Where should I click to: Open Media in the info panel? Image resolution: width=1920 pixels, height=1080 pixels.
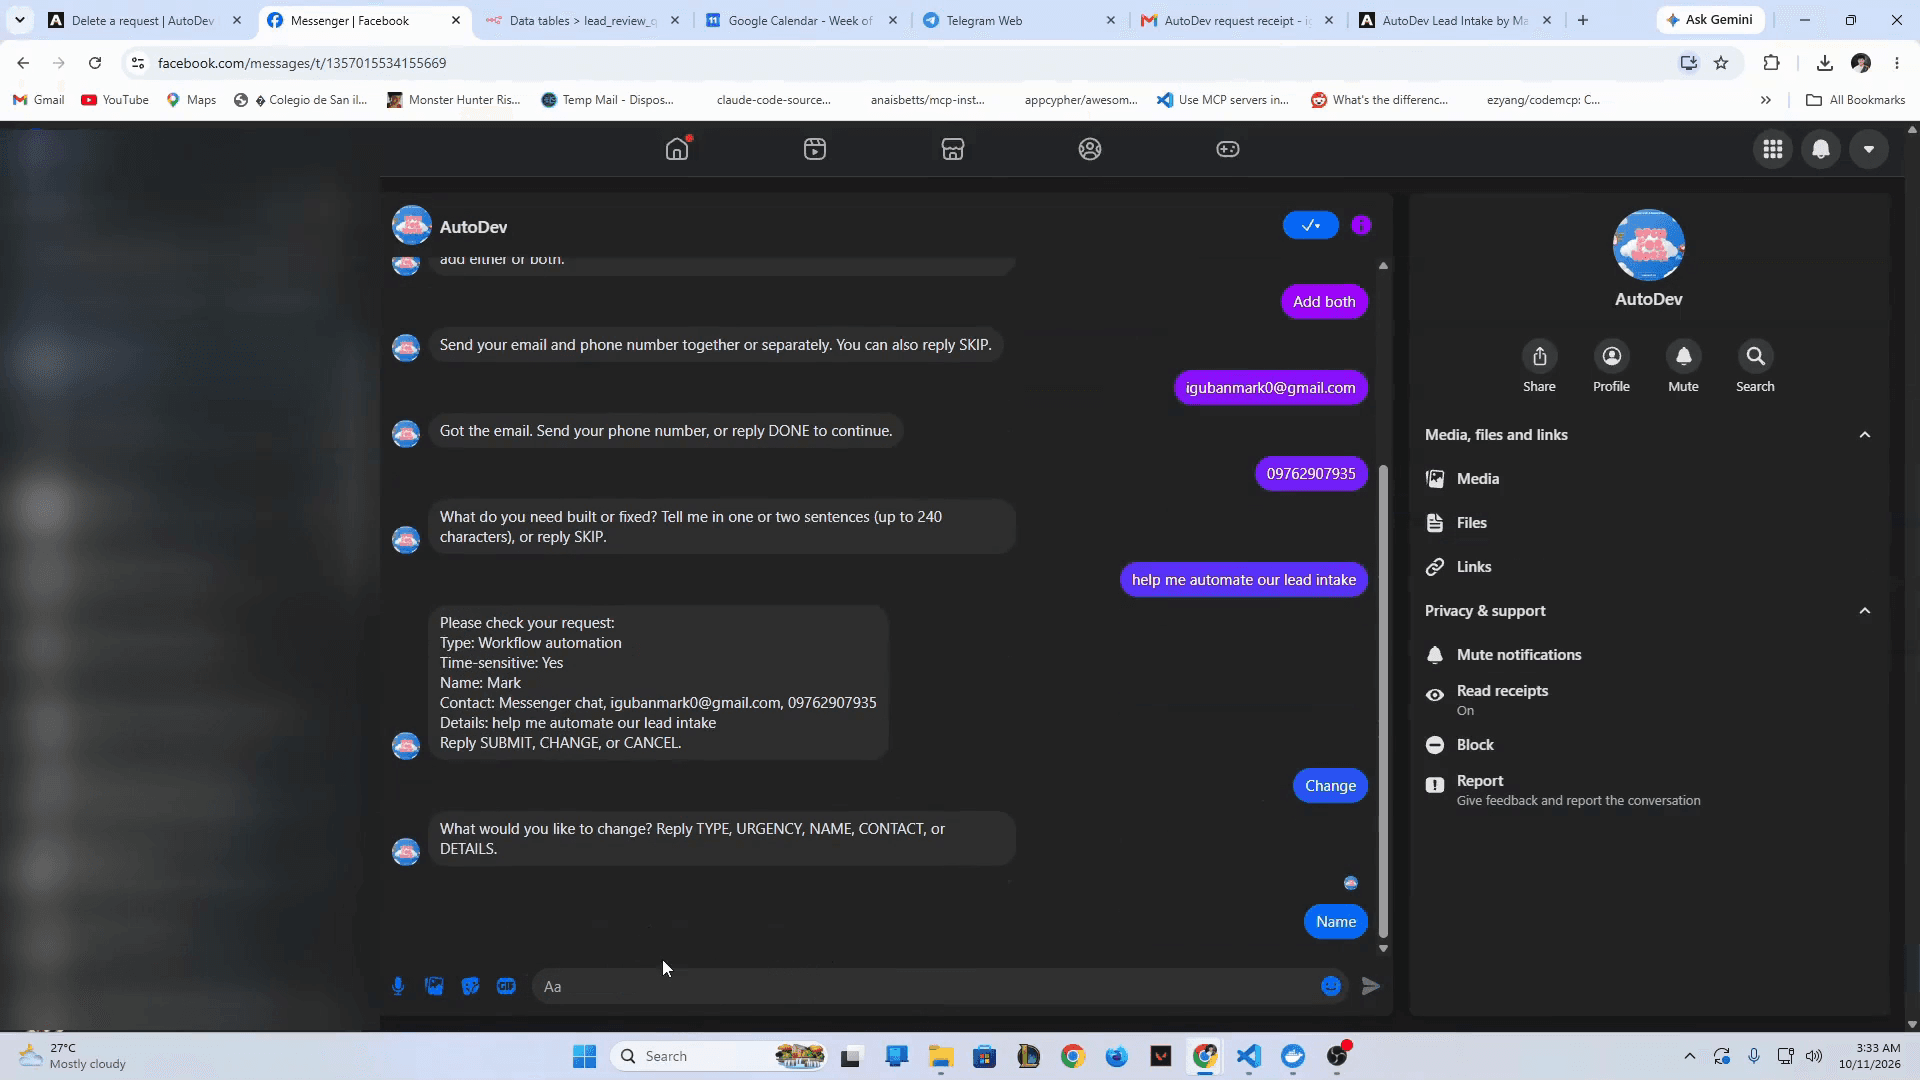(1648, 479)
